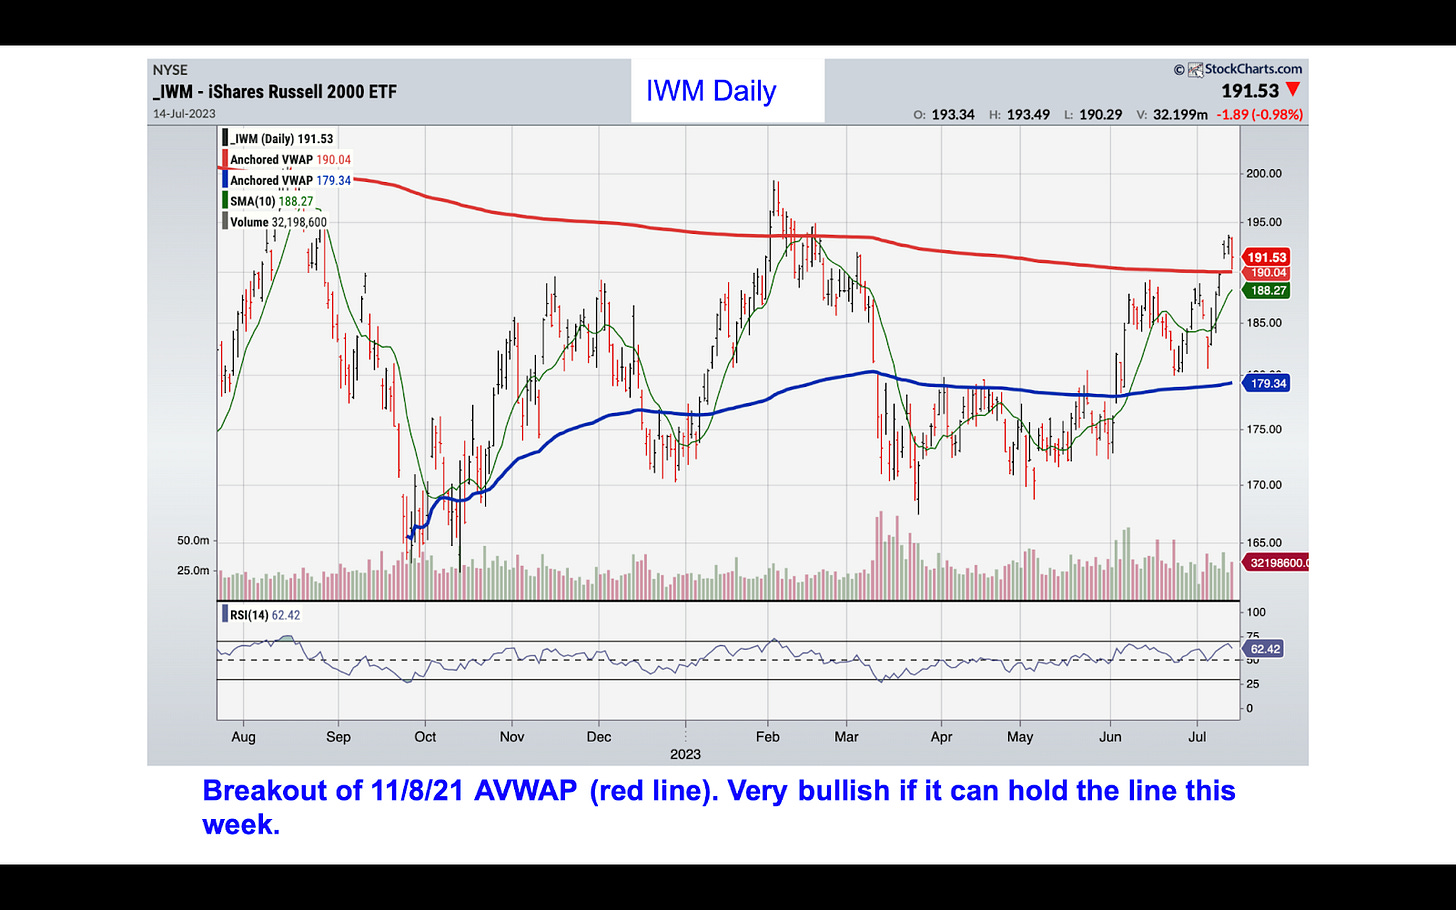Click the green 188.27 SMA price tag
This screenshot has width=1456, height=910.
coord(1266,291)
